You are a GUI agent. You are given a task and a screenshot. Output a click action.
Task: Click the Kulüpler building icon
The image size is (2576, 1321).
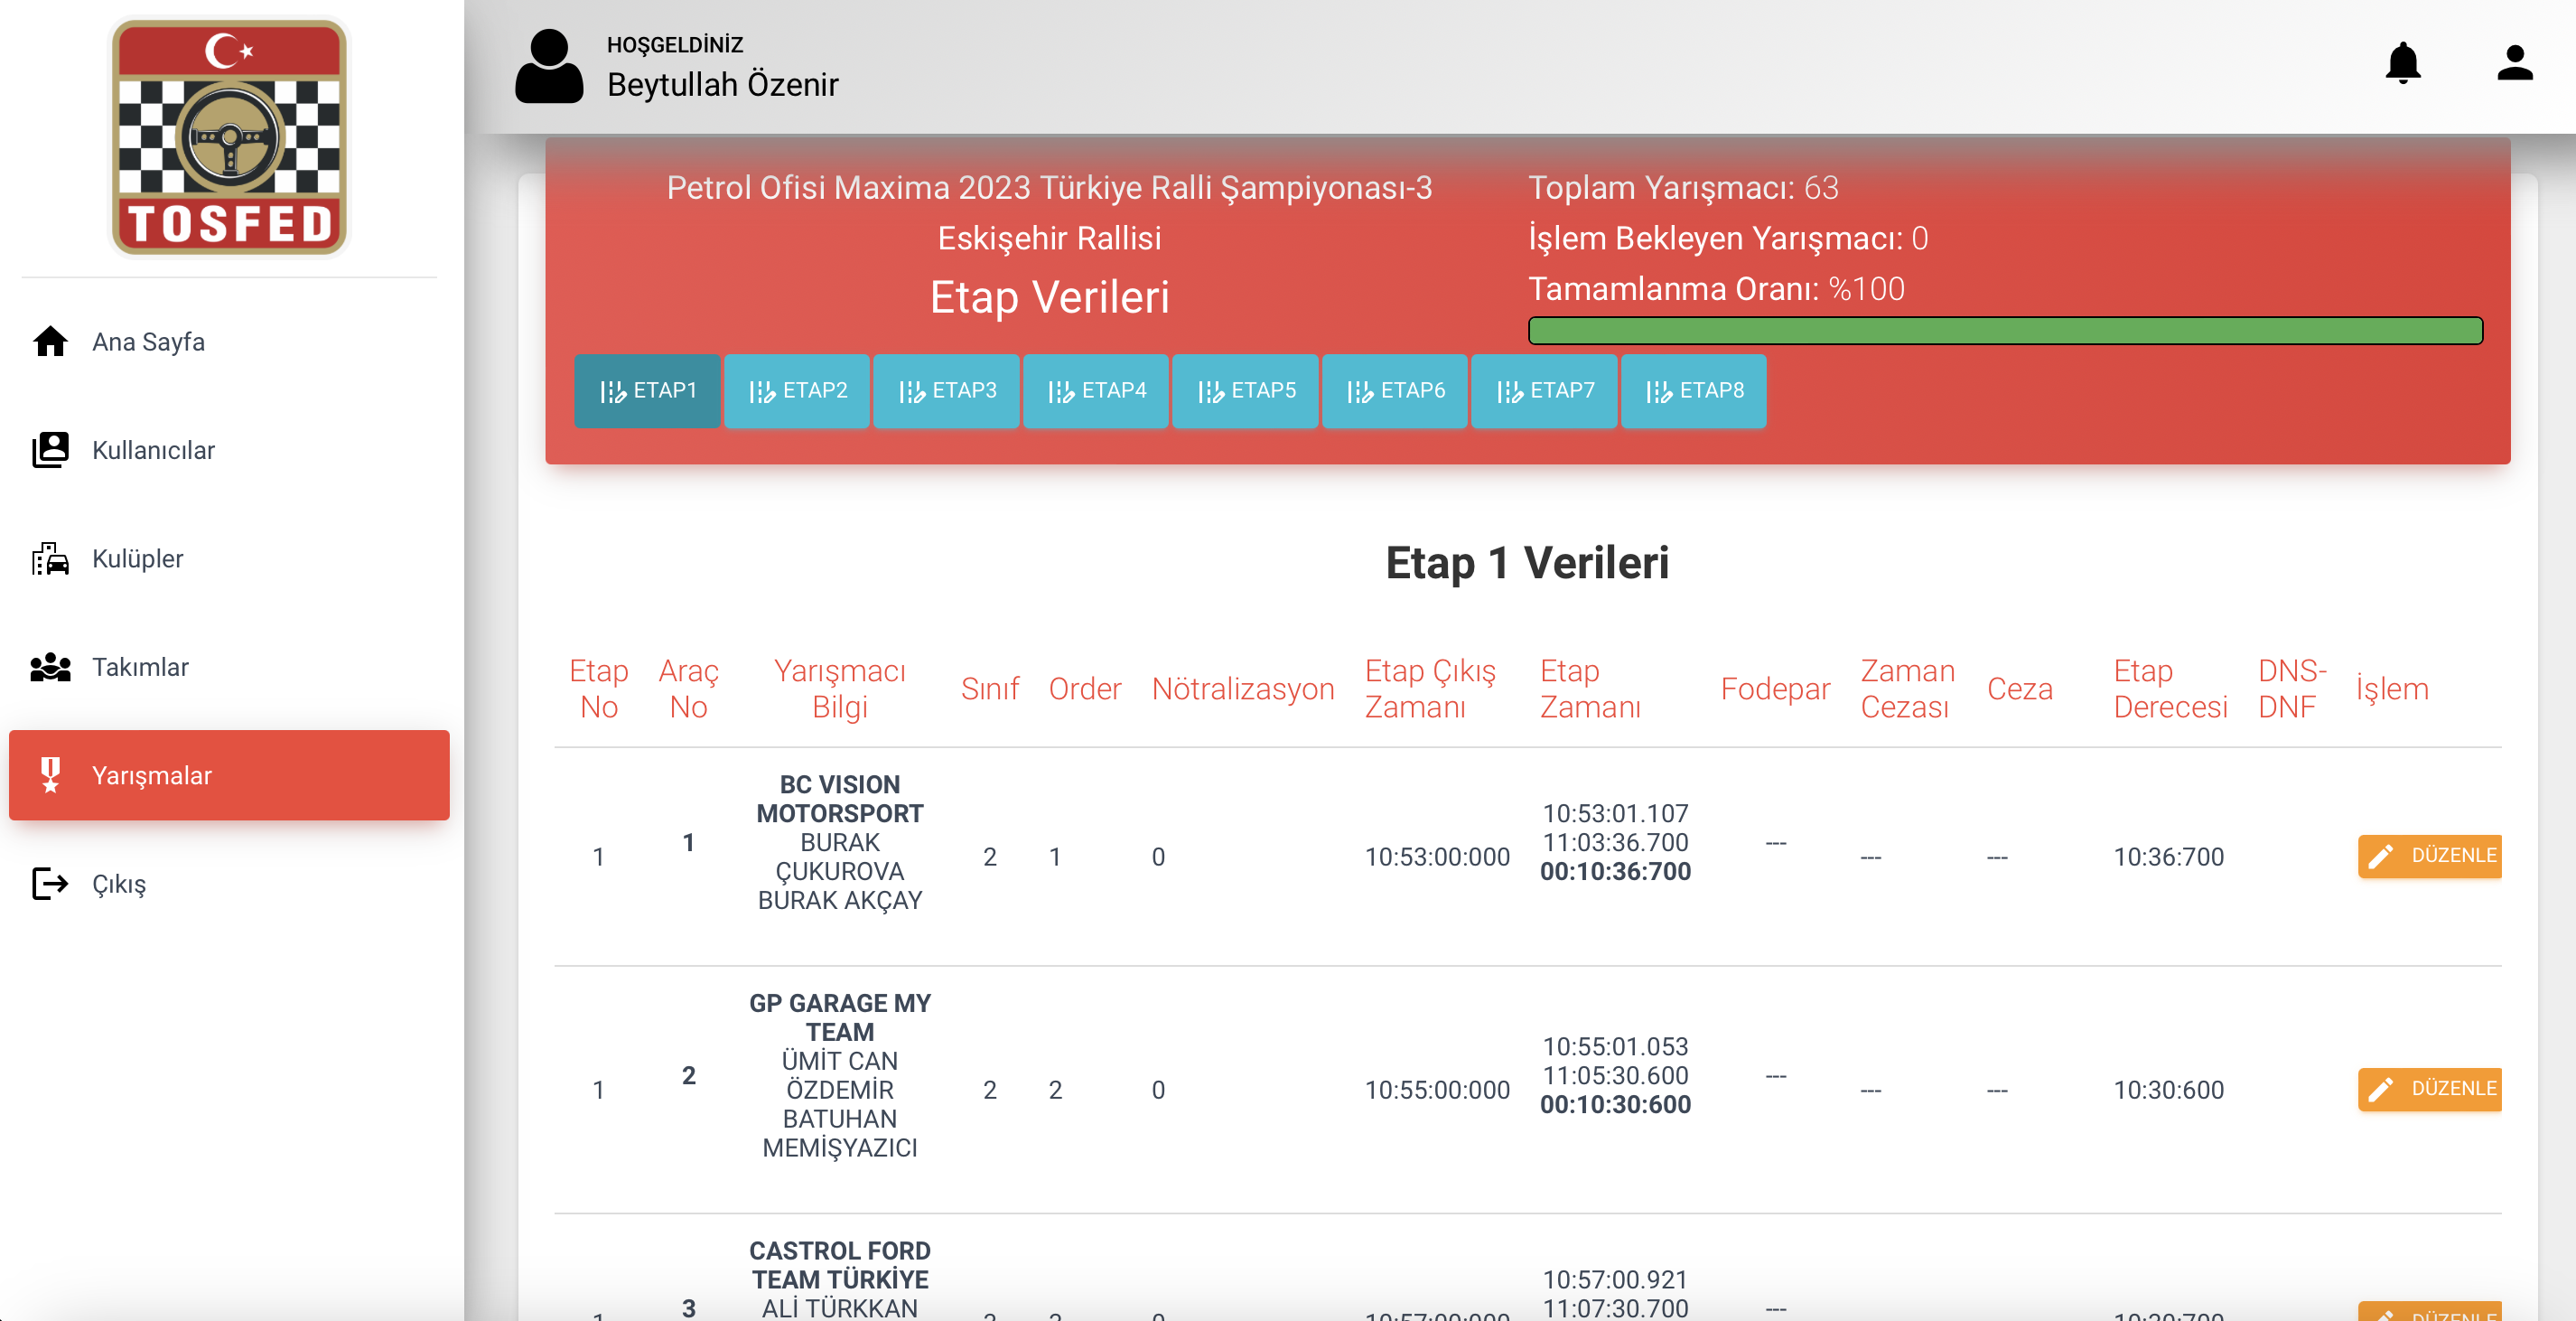50,559
